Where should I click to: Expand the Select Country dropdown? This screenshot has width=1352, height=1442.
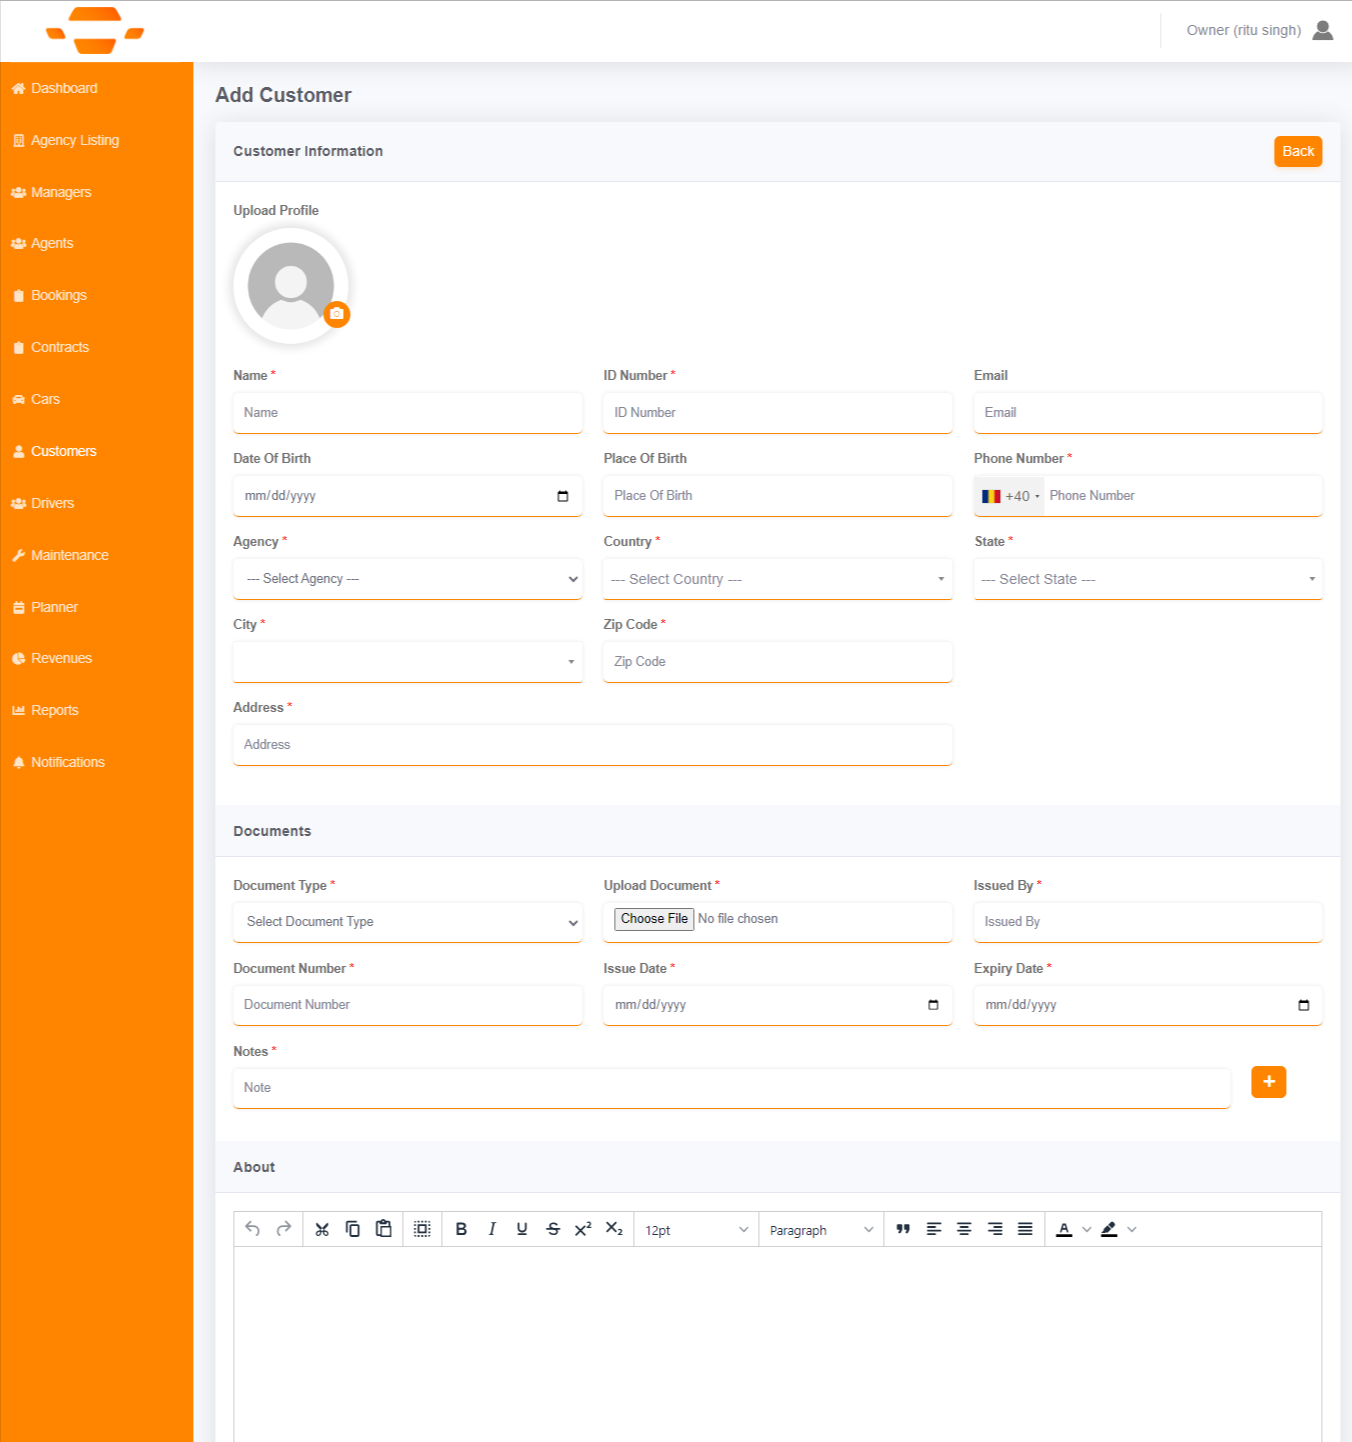tap(777, 579)
